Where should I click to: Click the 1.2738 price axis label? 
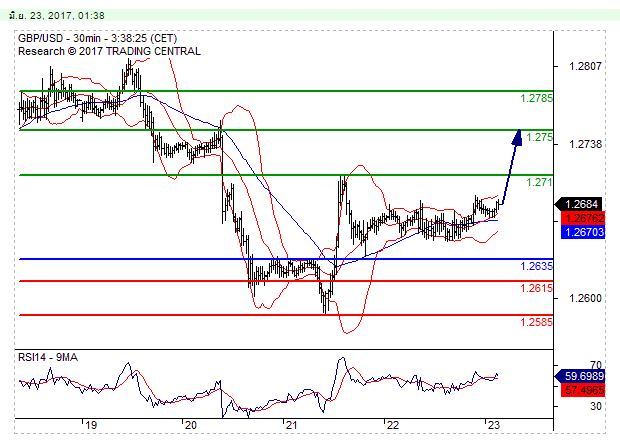(x=585, y=144)
